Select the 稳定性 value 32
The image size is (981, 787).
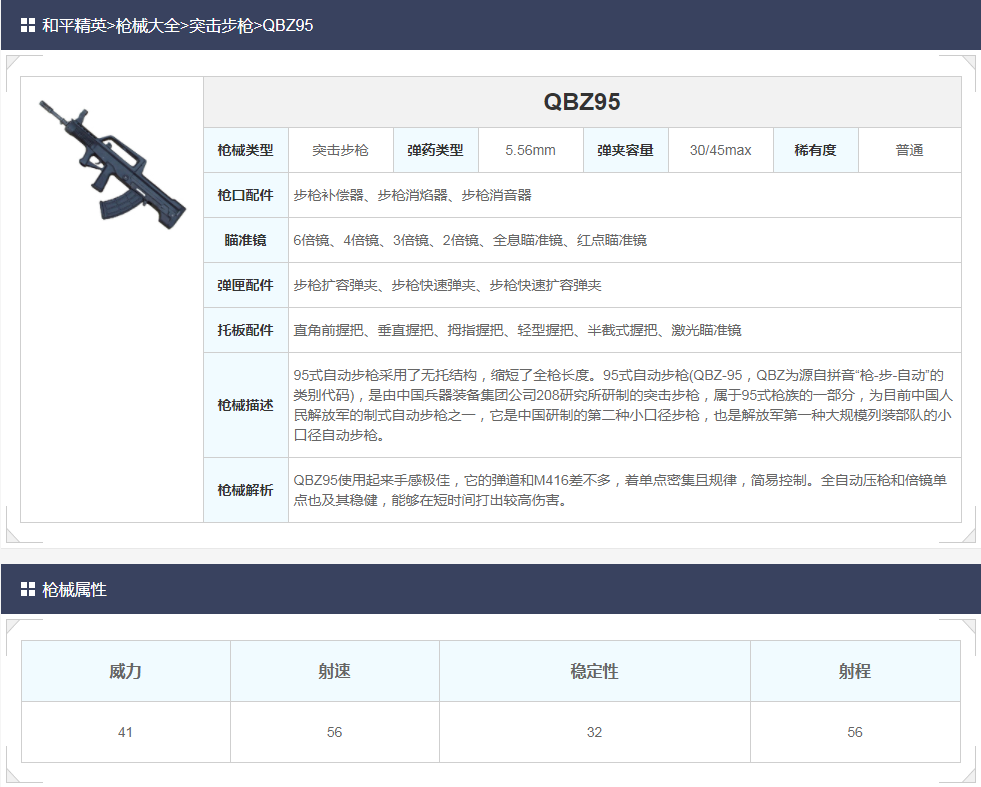pyautogui.click(x=595, y=732)
